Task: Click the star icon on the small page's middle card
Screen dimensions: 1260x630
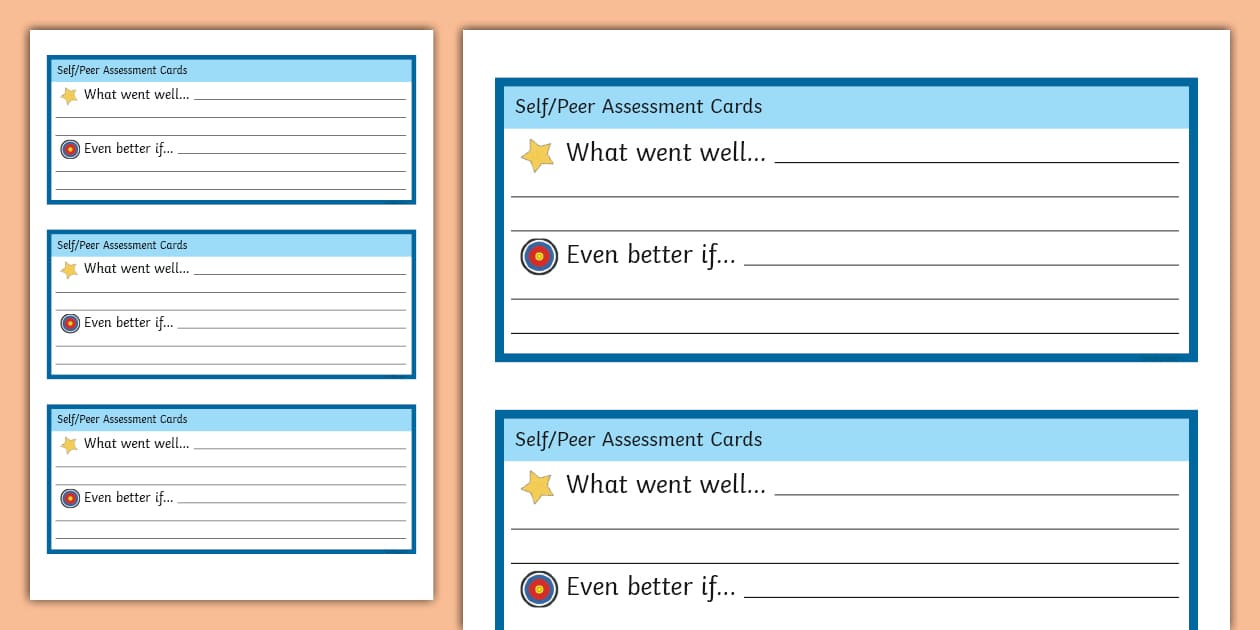Action: [69, 270]
